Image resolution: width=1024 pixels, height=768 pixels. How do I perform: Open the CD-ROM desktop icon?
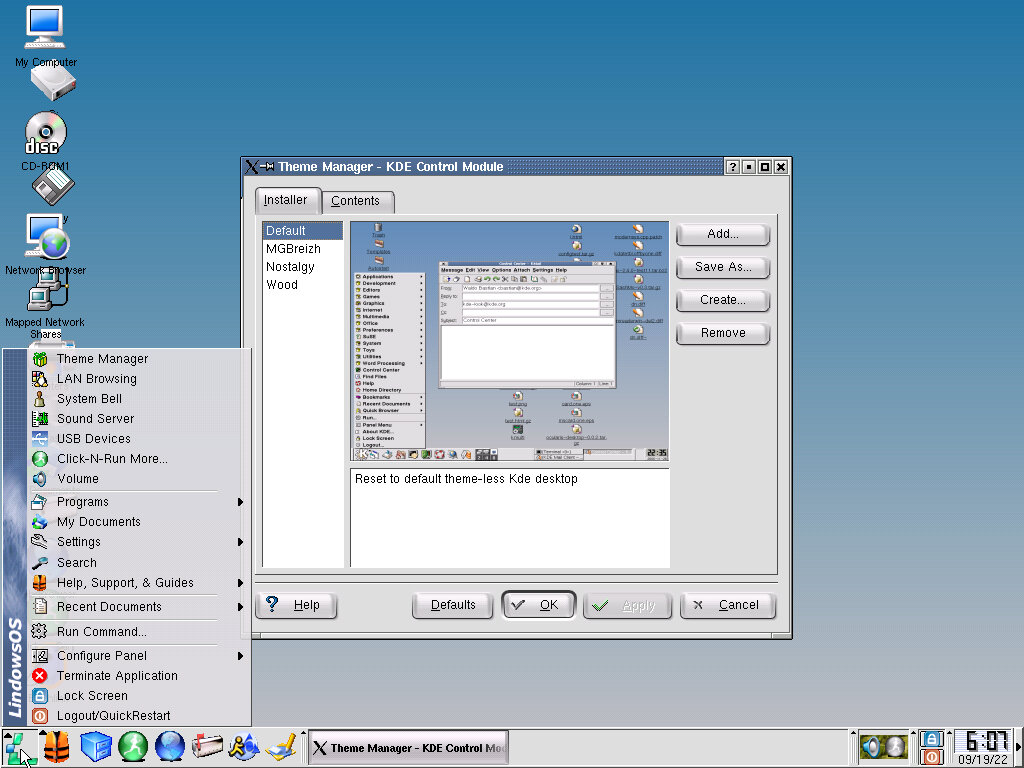(45, 135)
